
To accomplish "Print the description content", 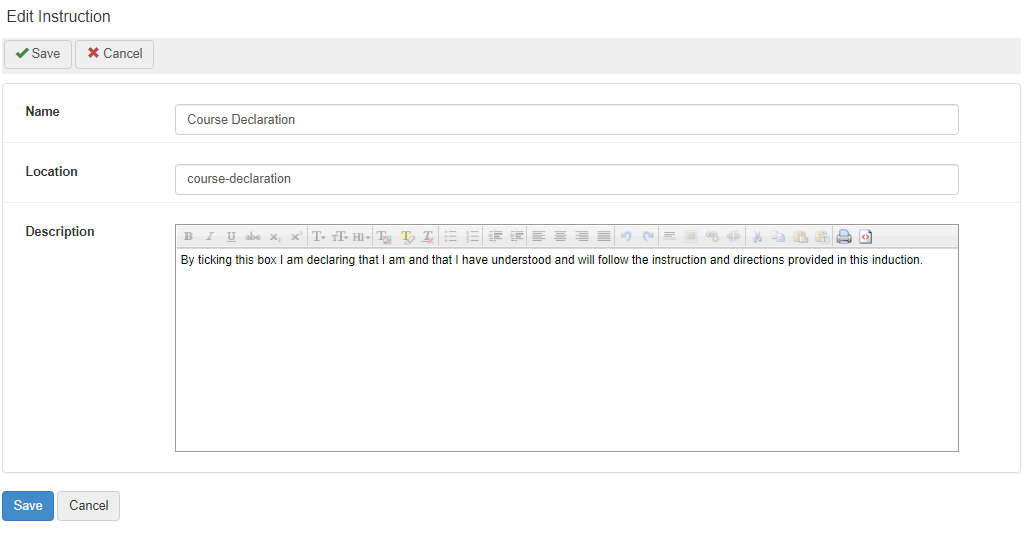I will coord(844,237).
